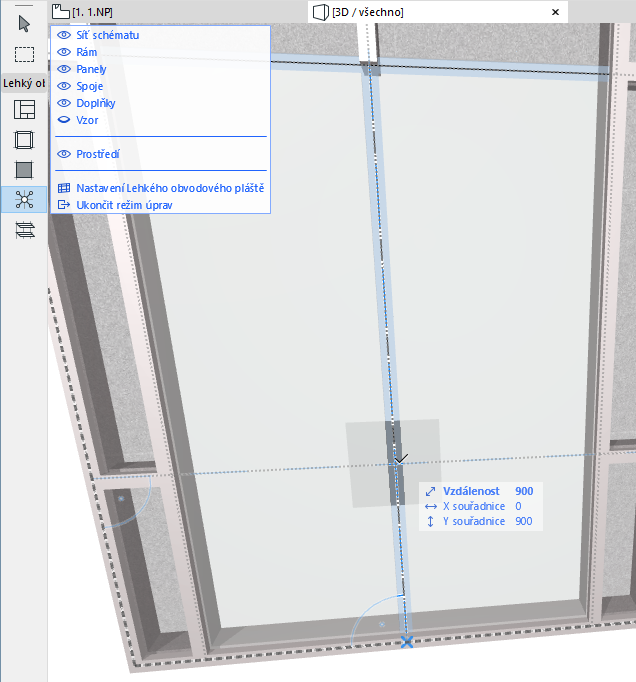636x682 pixels.
Task: Click the Panely label
Action: click(x=91, y=69)
